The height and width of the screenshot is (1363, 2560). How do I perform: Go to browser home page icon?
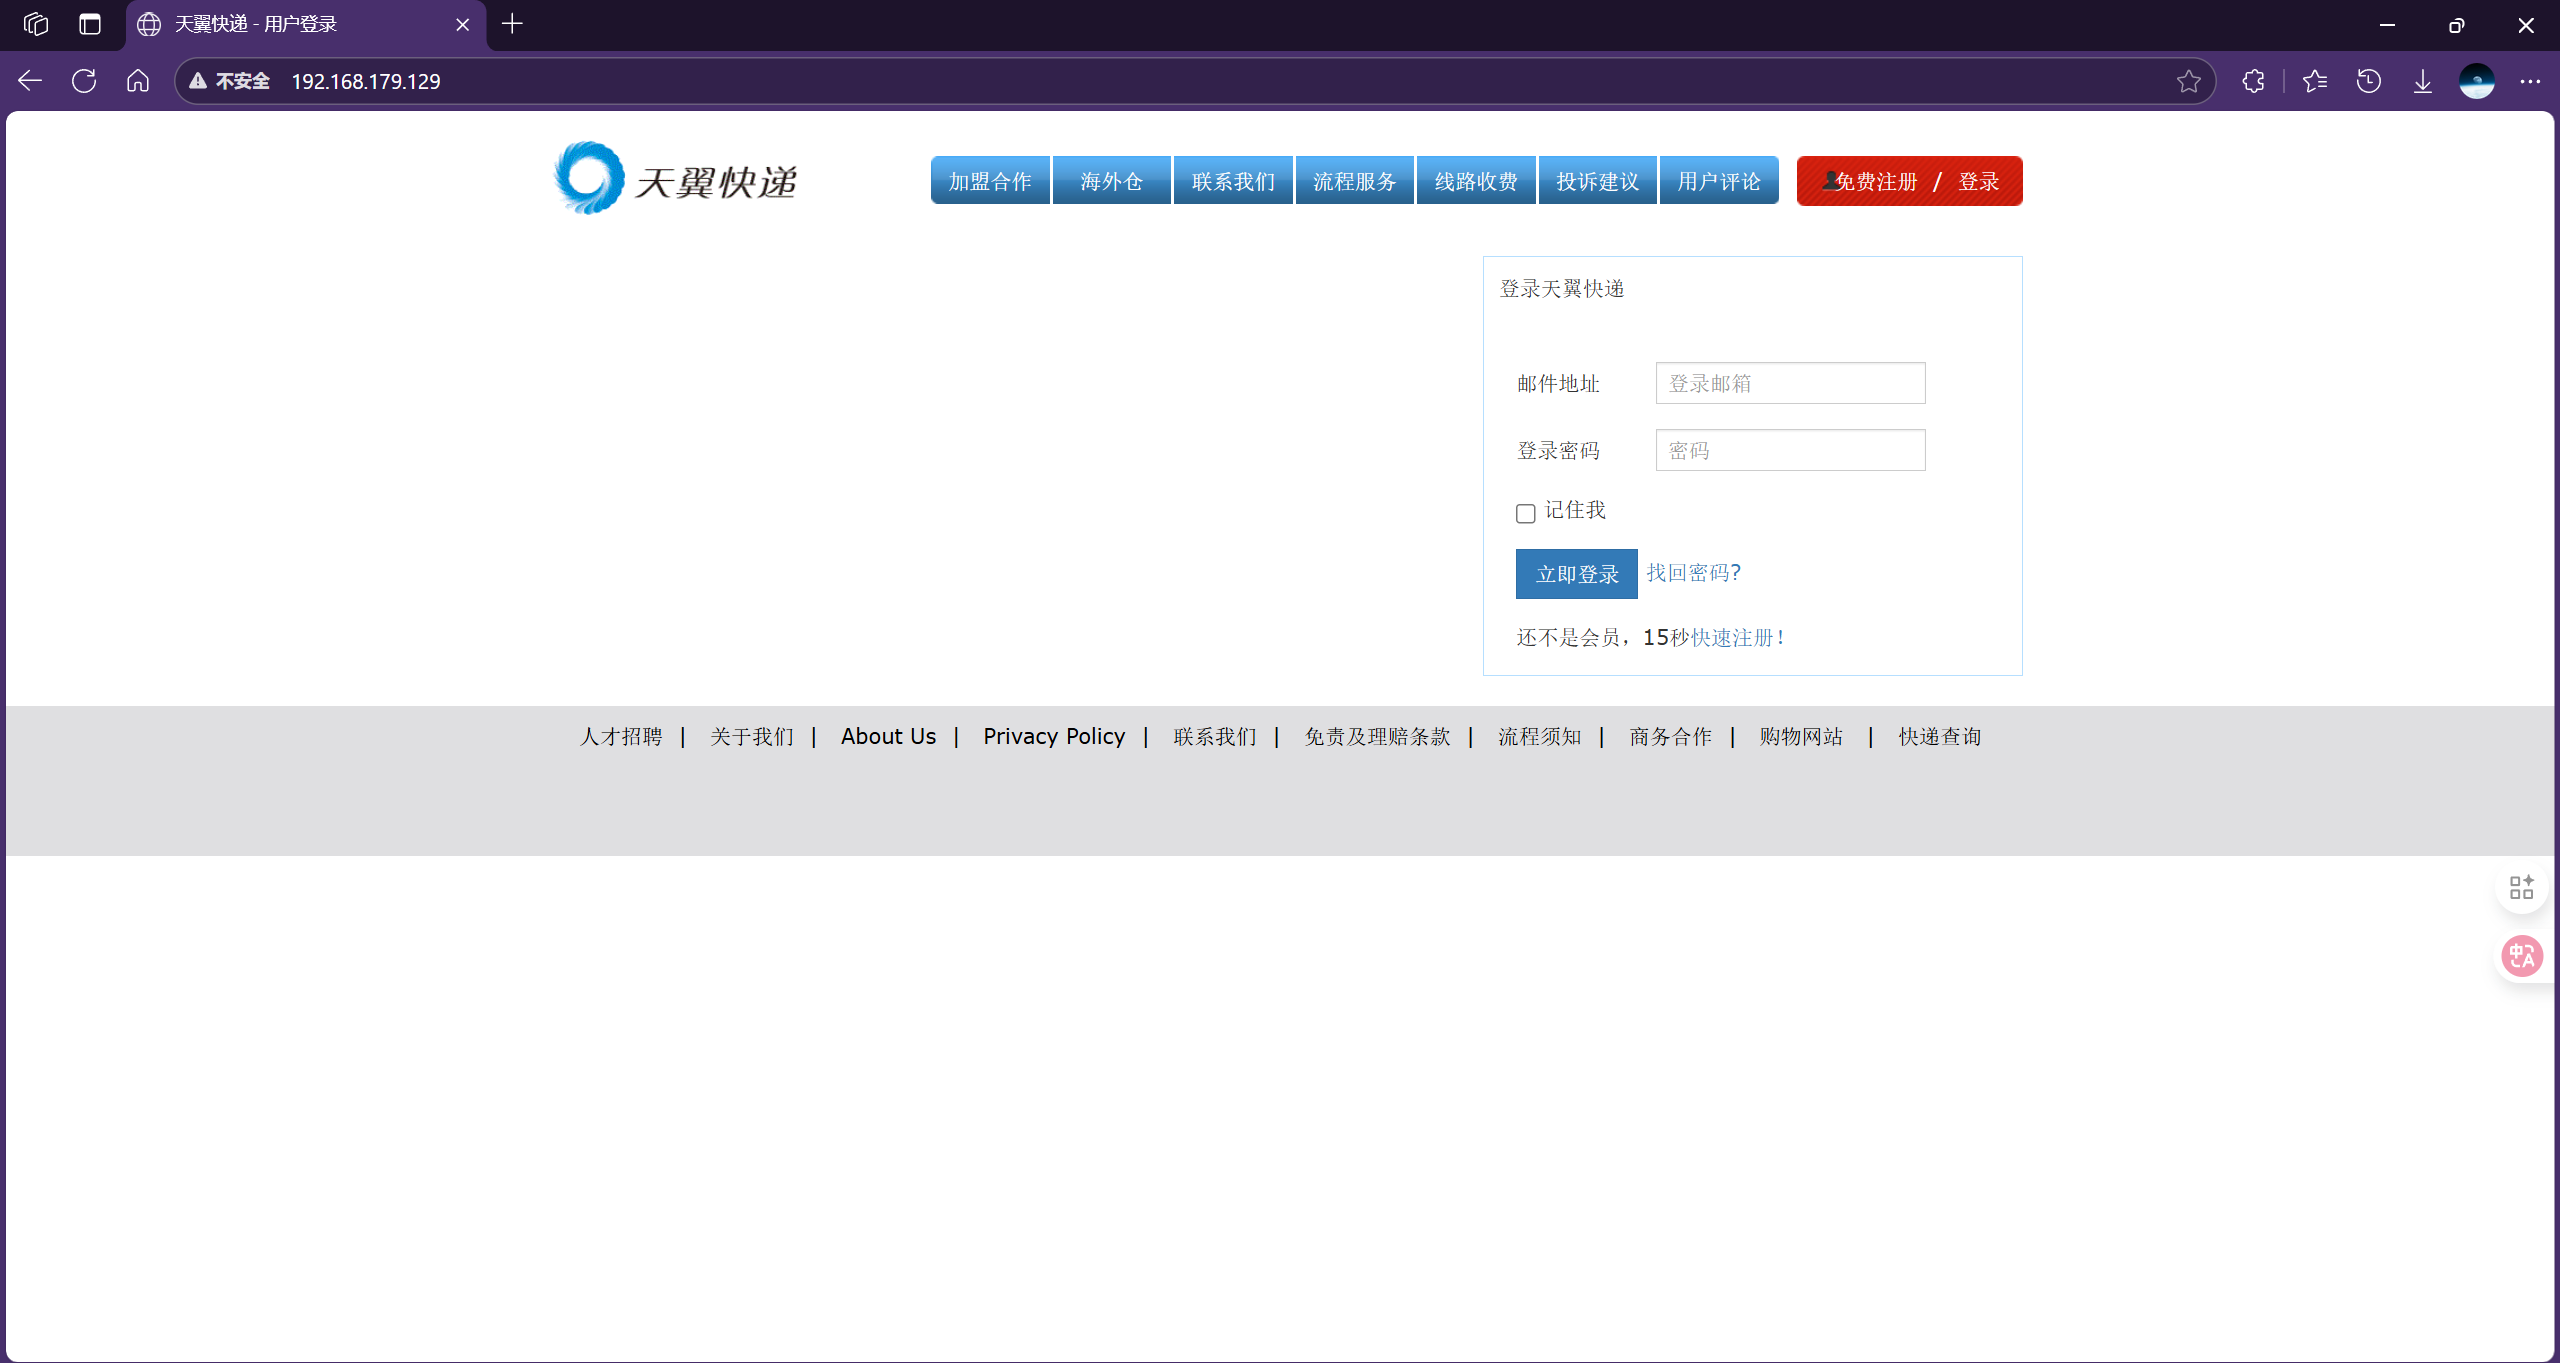click(138, 81)
